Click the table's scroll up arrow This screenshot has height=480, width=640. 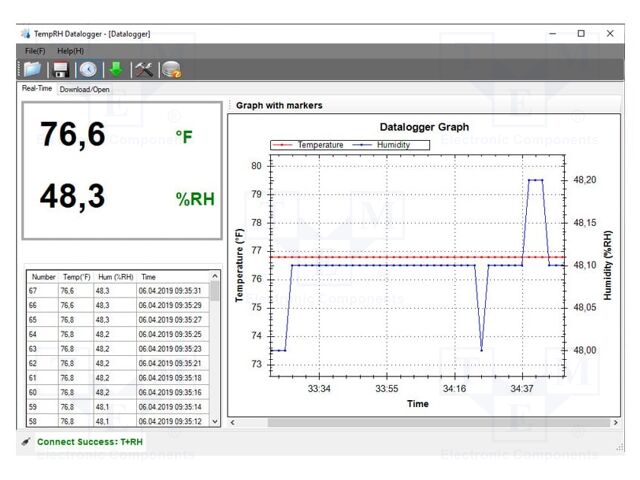coord(214,277)
